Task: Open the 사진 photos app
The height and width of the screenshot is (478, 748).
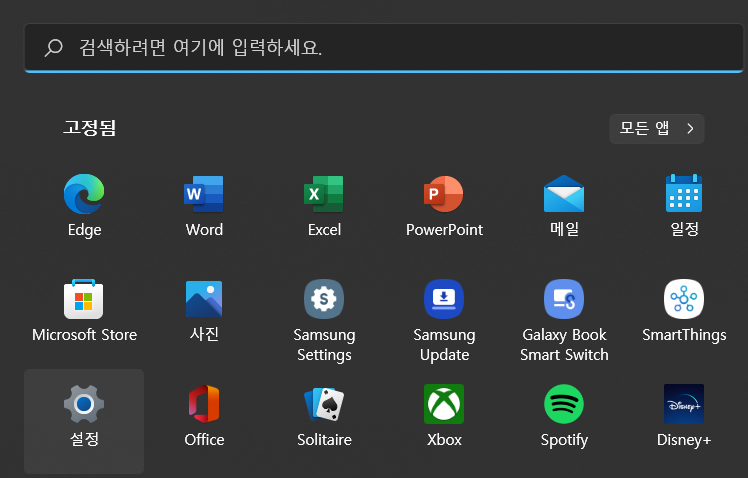Action: coord(204,311)
